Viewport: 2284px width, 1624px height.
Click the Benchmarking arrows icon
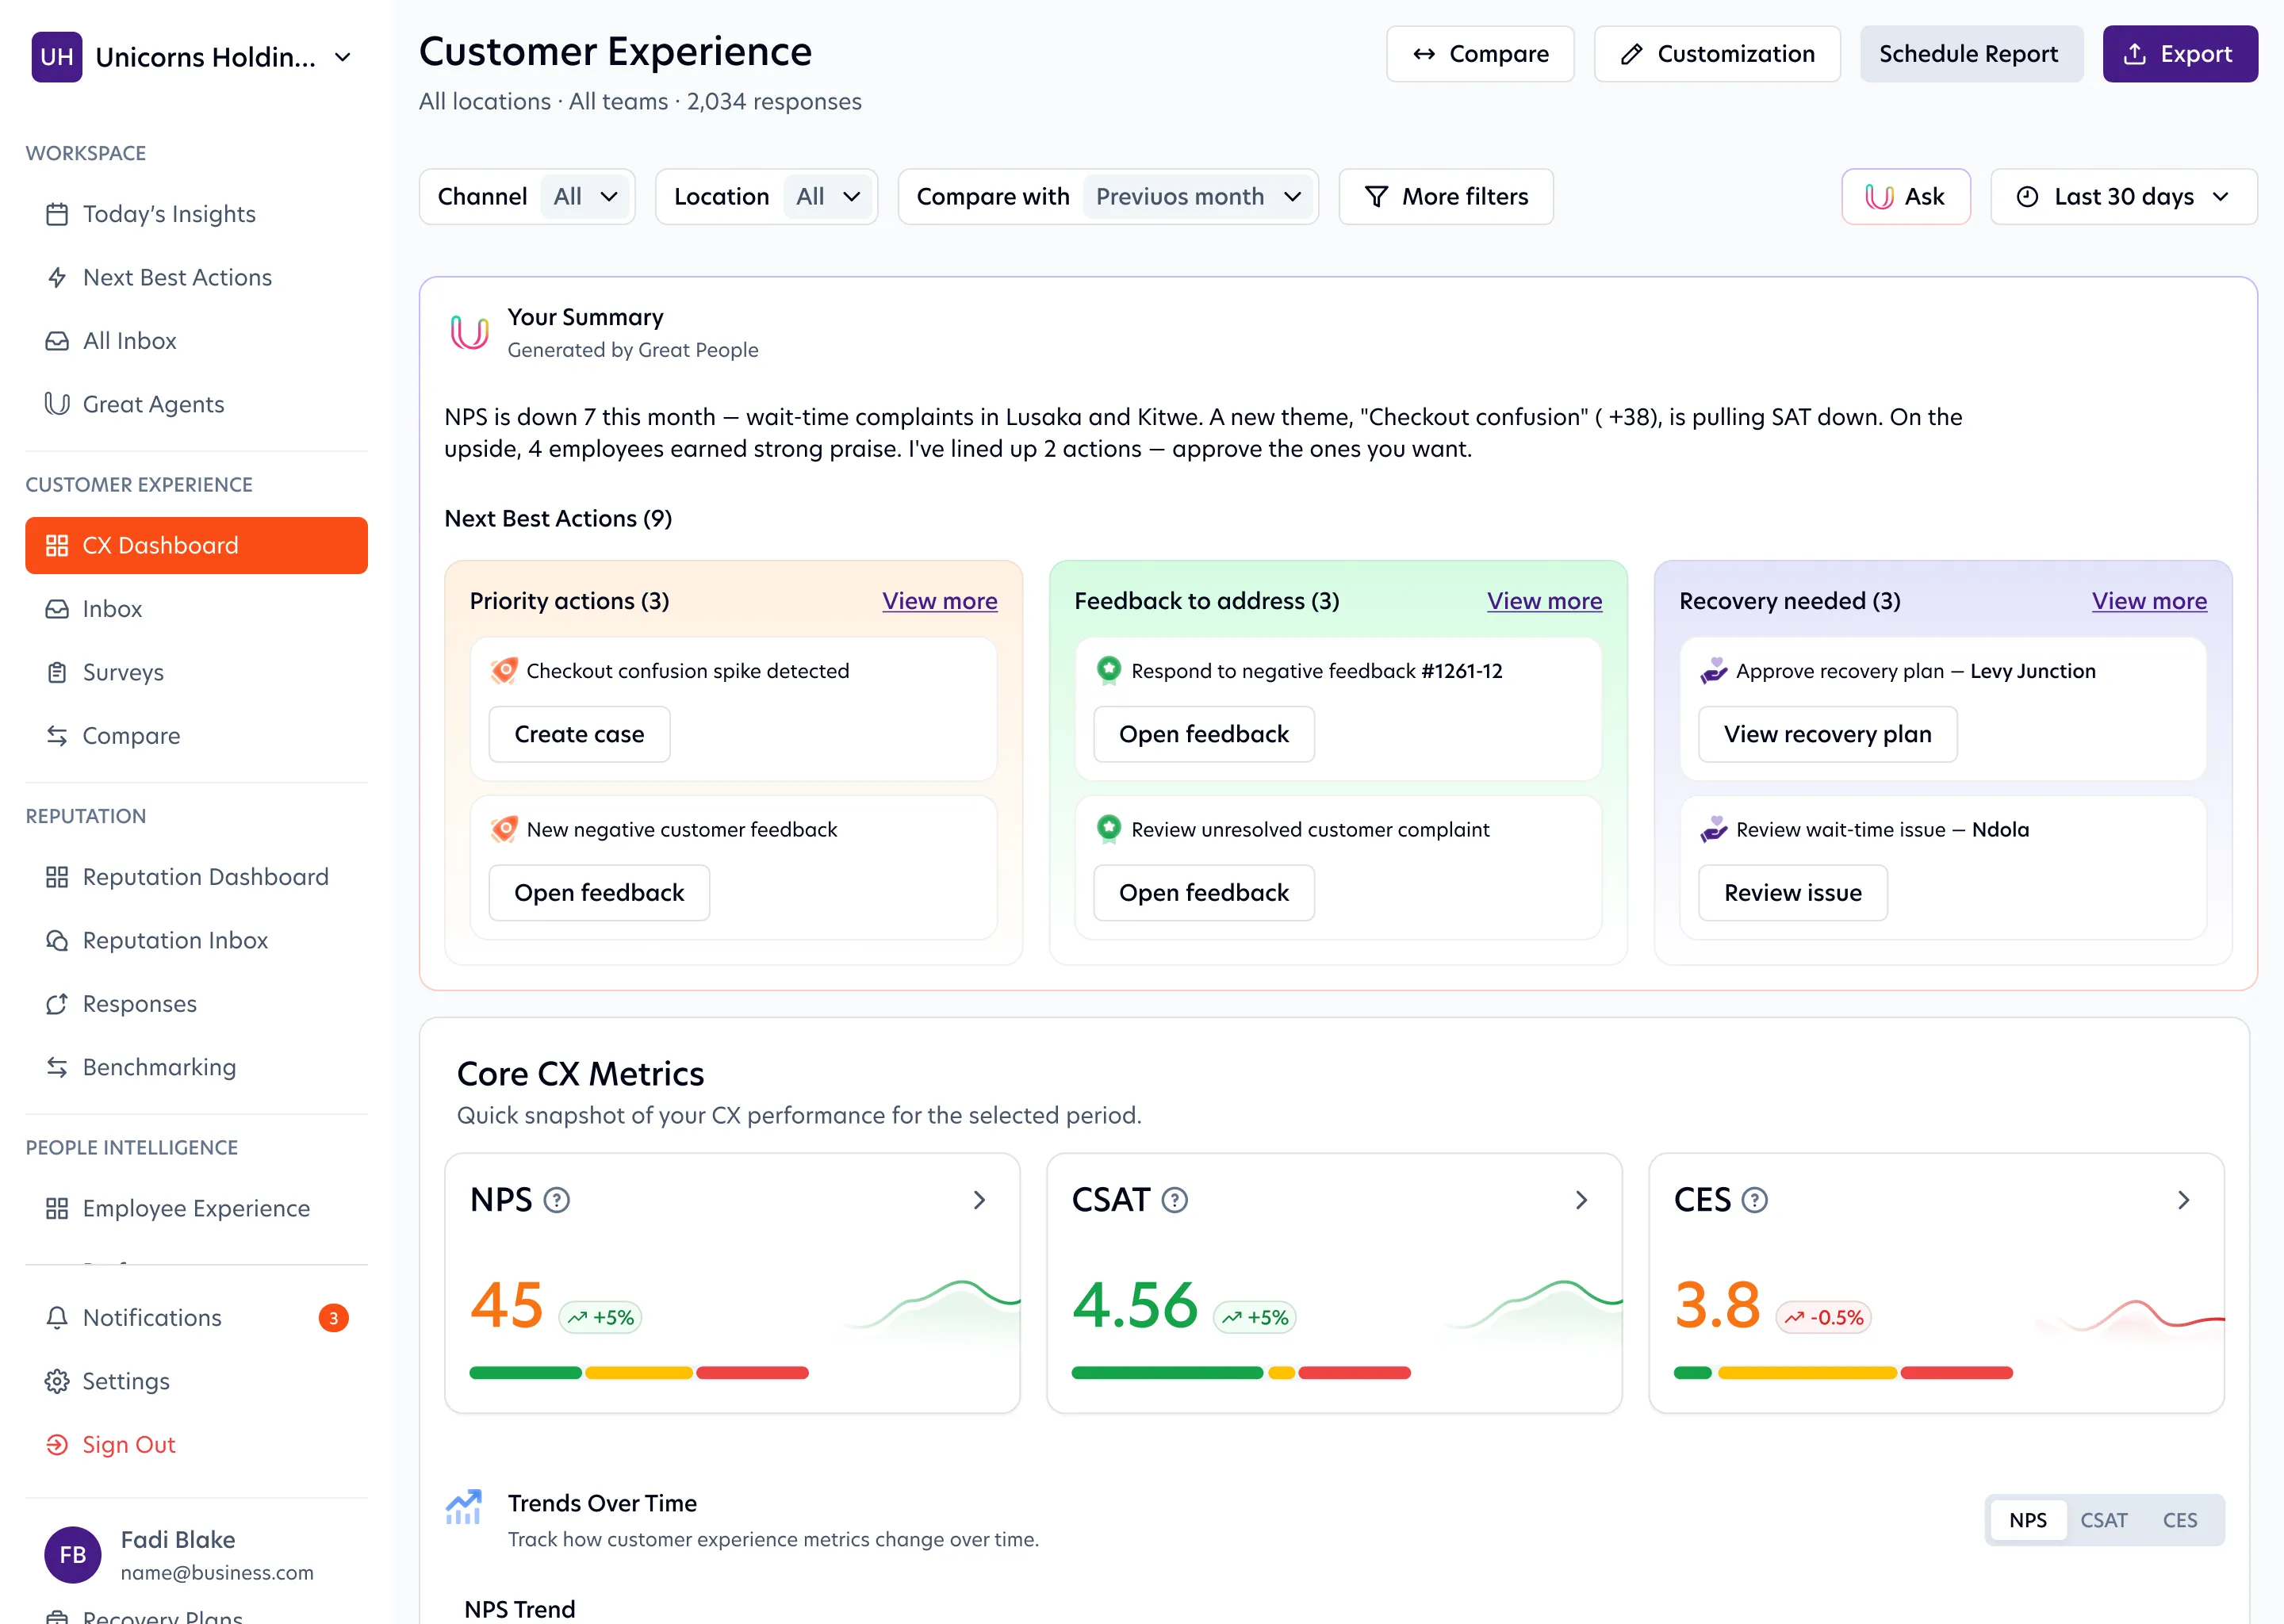[57, 1067]
